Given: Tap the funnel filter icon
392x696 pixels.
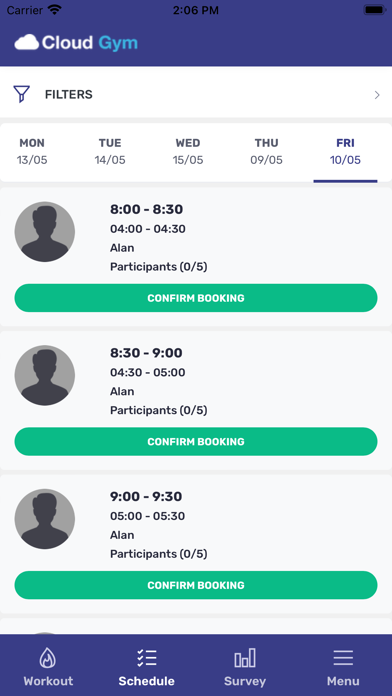Looking at the screenshot, I should (21, 94).
